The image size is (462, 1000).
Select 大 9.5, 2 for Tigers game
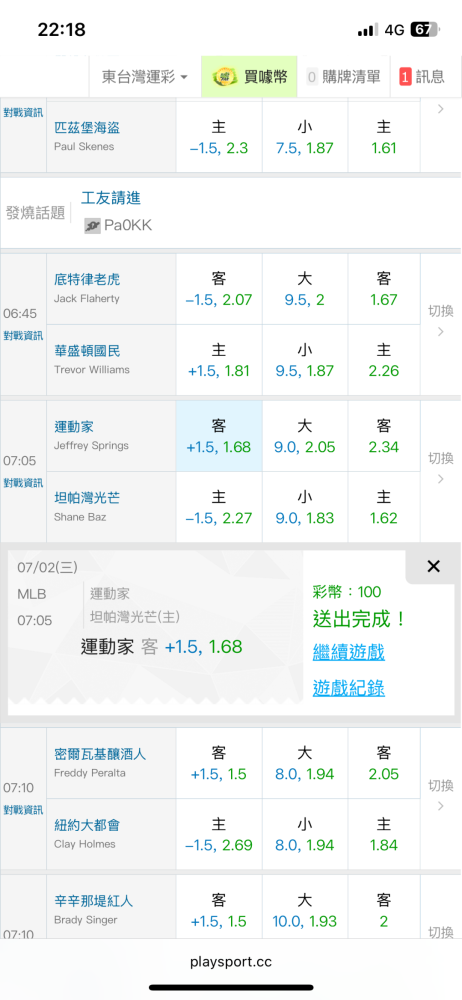(305, 289)
